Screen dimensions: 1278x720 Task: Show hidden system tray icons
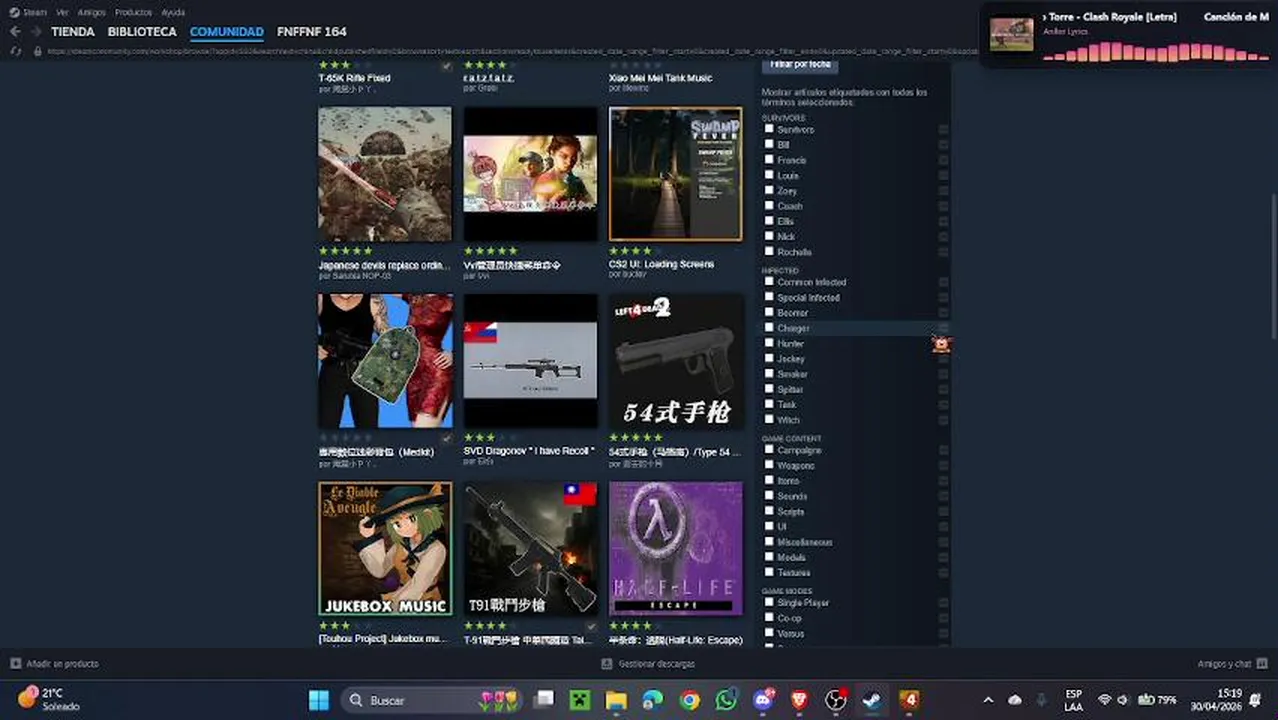click(x=988, y=700)
